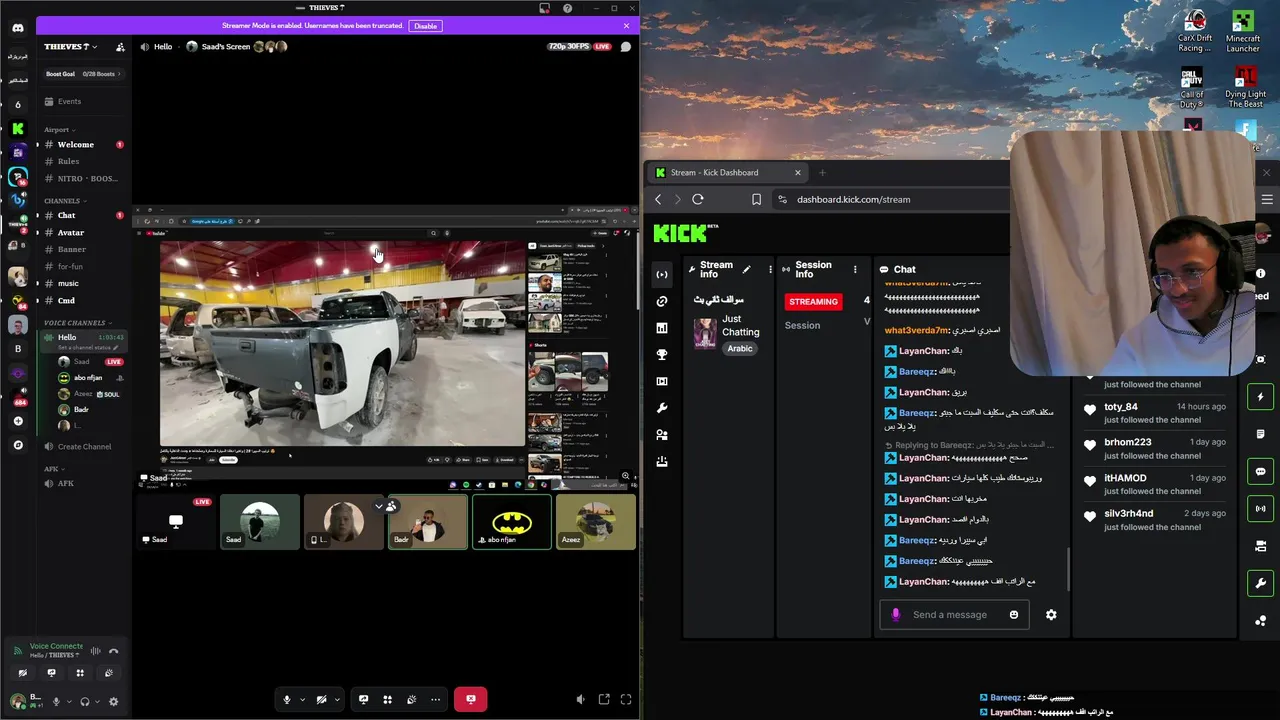Open emoji picker in Kick chat box
Viewport: 1280px width, 720px height.
pyautogui.click(x=1014, y=615)
